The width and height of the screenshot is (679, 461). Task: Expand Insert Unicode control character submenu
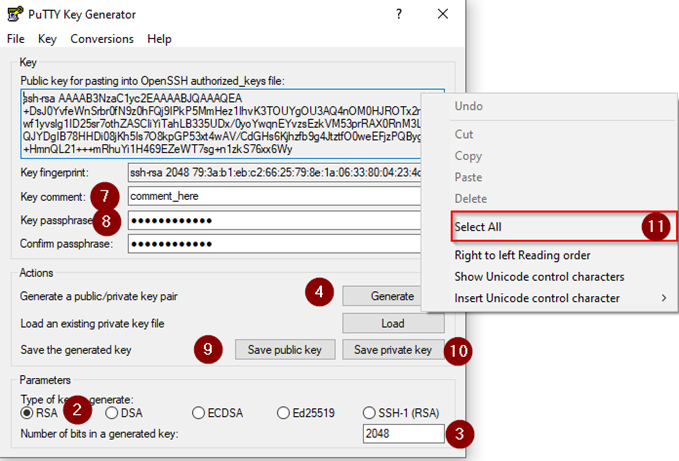pos(549,298)
